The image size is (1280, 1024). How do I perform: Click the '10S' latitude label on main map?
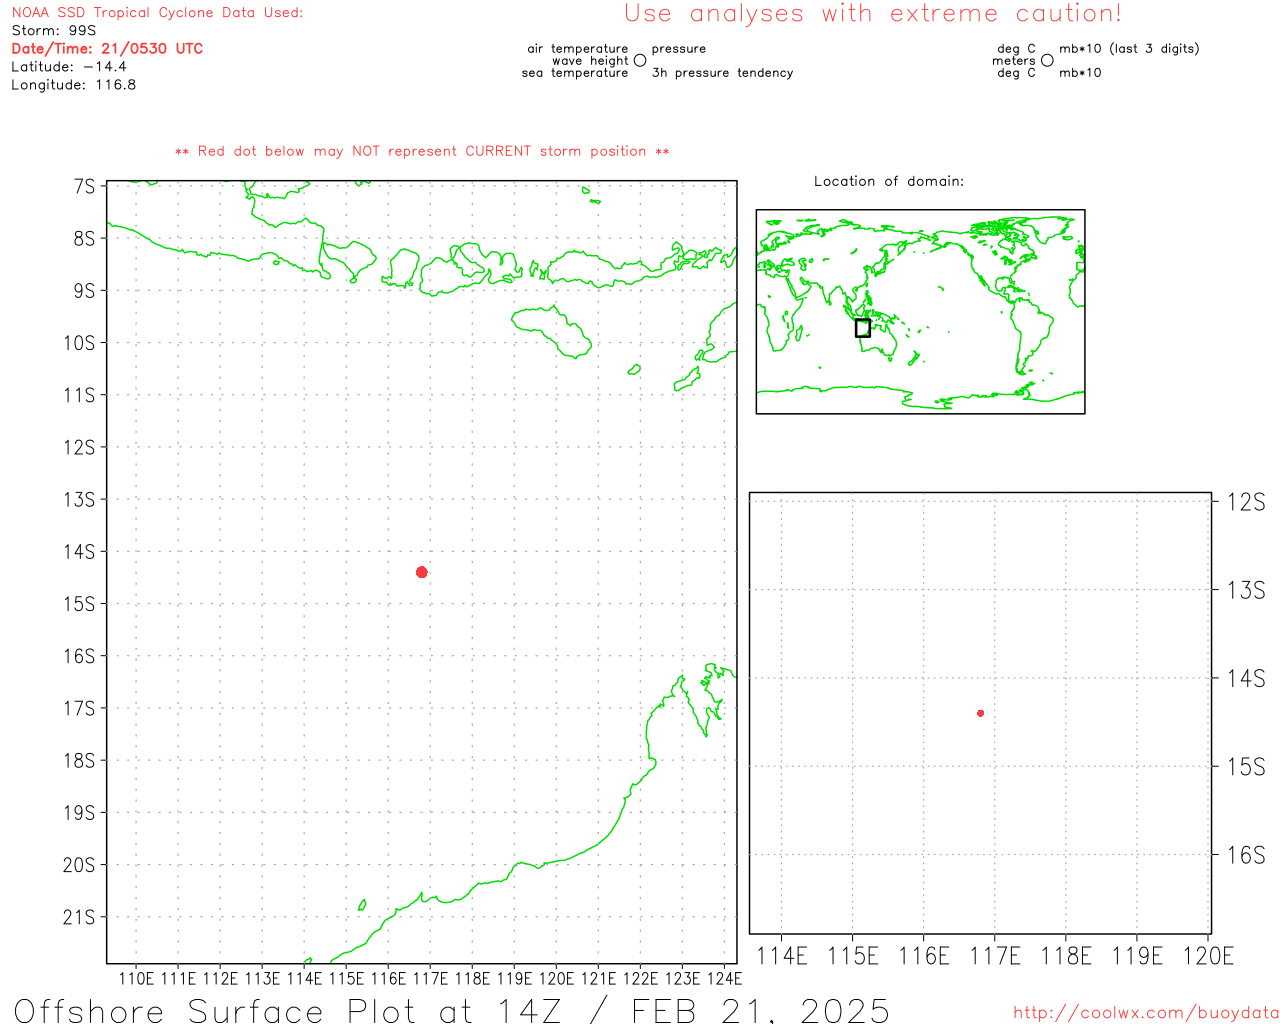coord(80,343)
